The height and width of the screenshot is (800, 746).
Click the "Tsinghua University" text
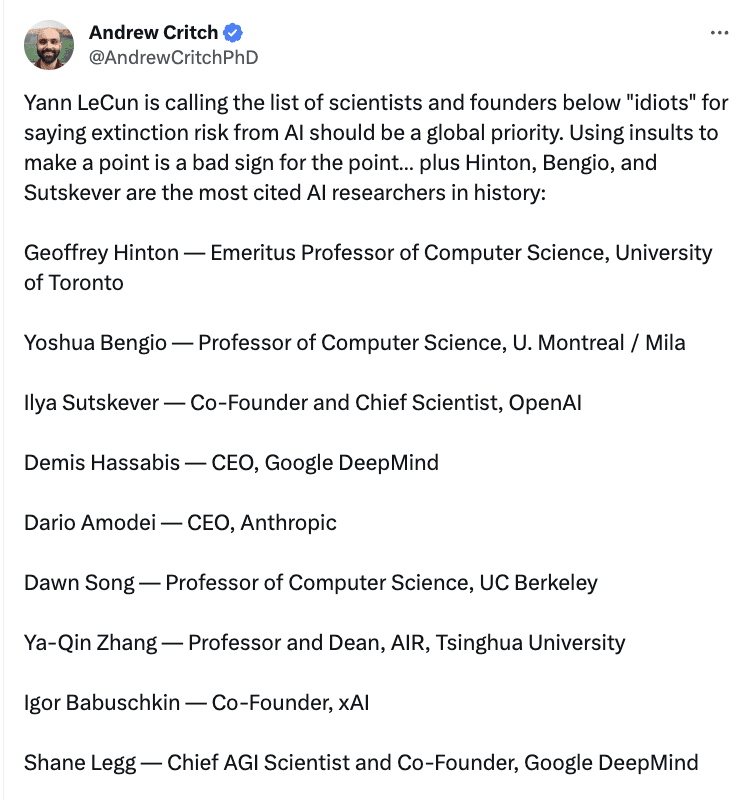point(530,643)
